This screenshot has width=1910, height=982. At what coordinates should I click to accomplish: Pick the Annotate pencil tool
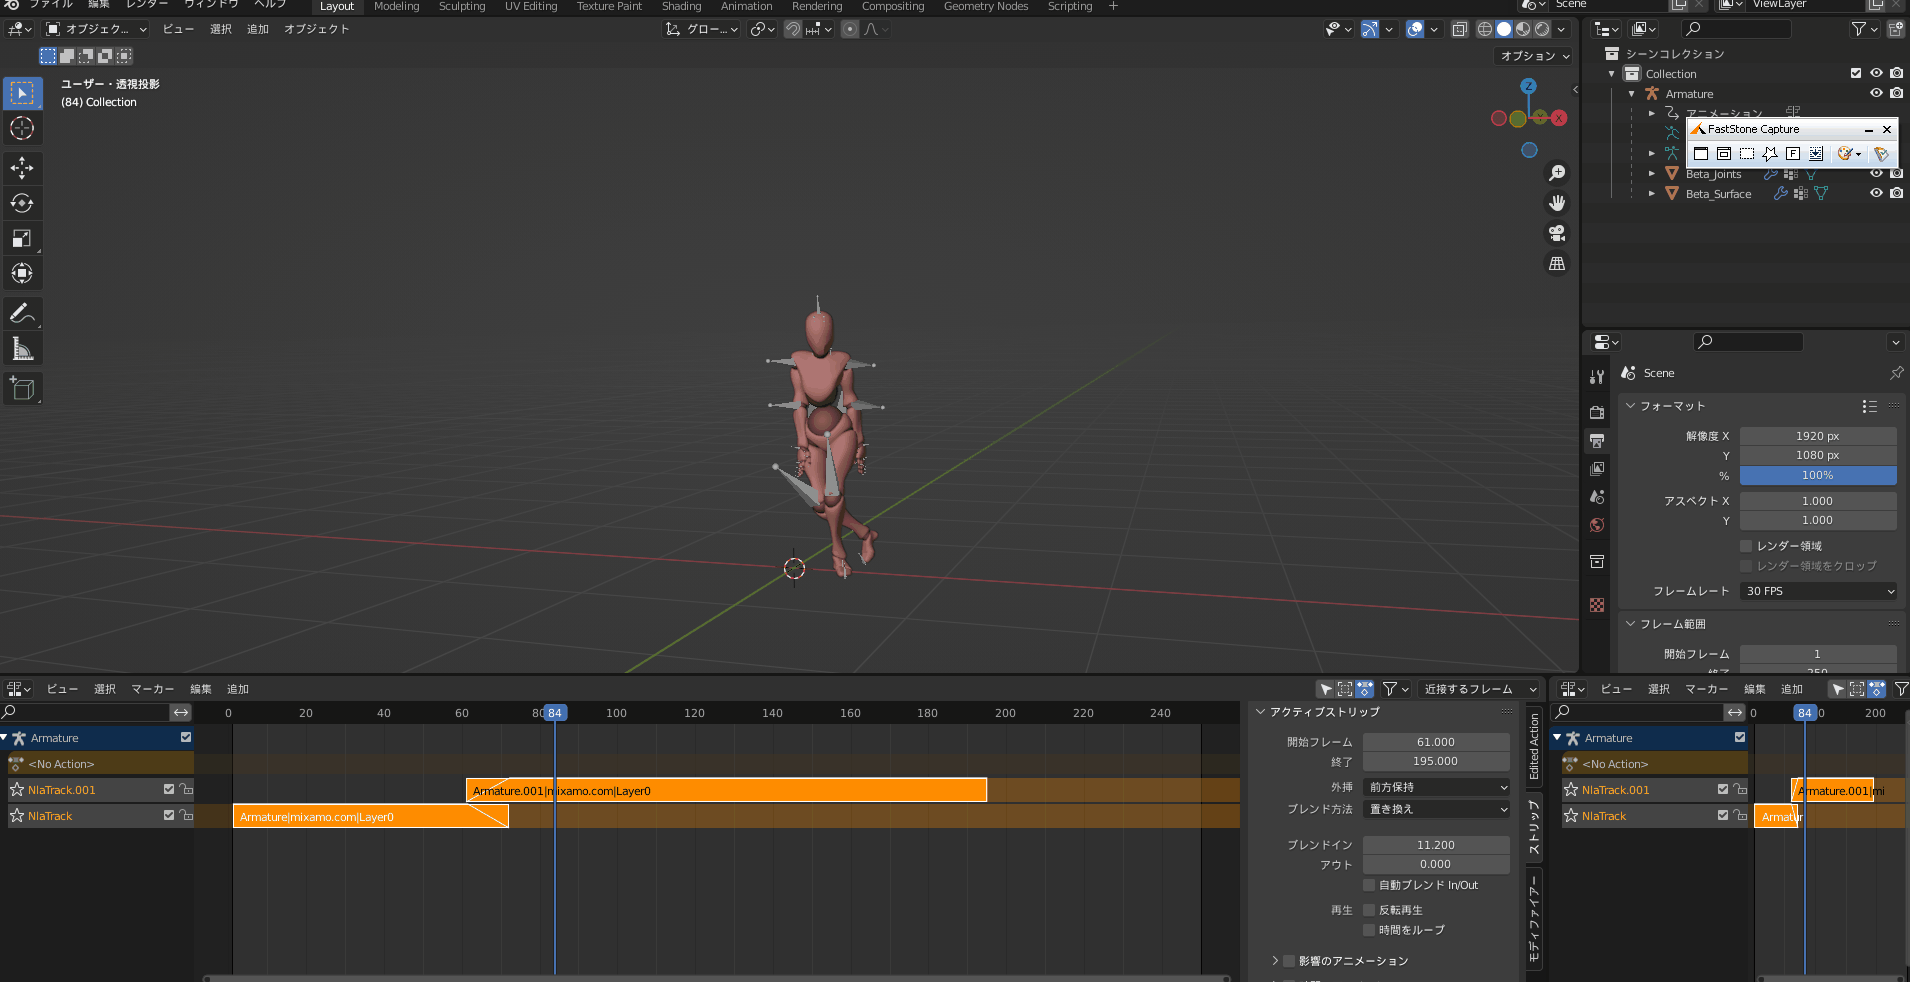coord(22,313)
